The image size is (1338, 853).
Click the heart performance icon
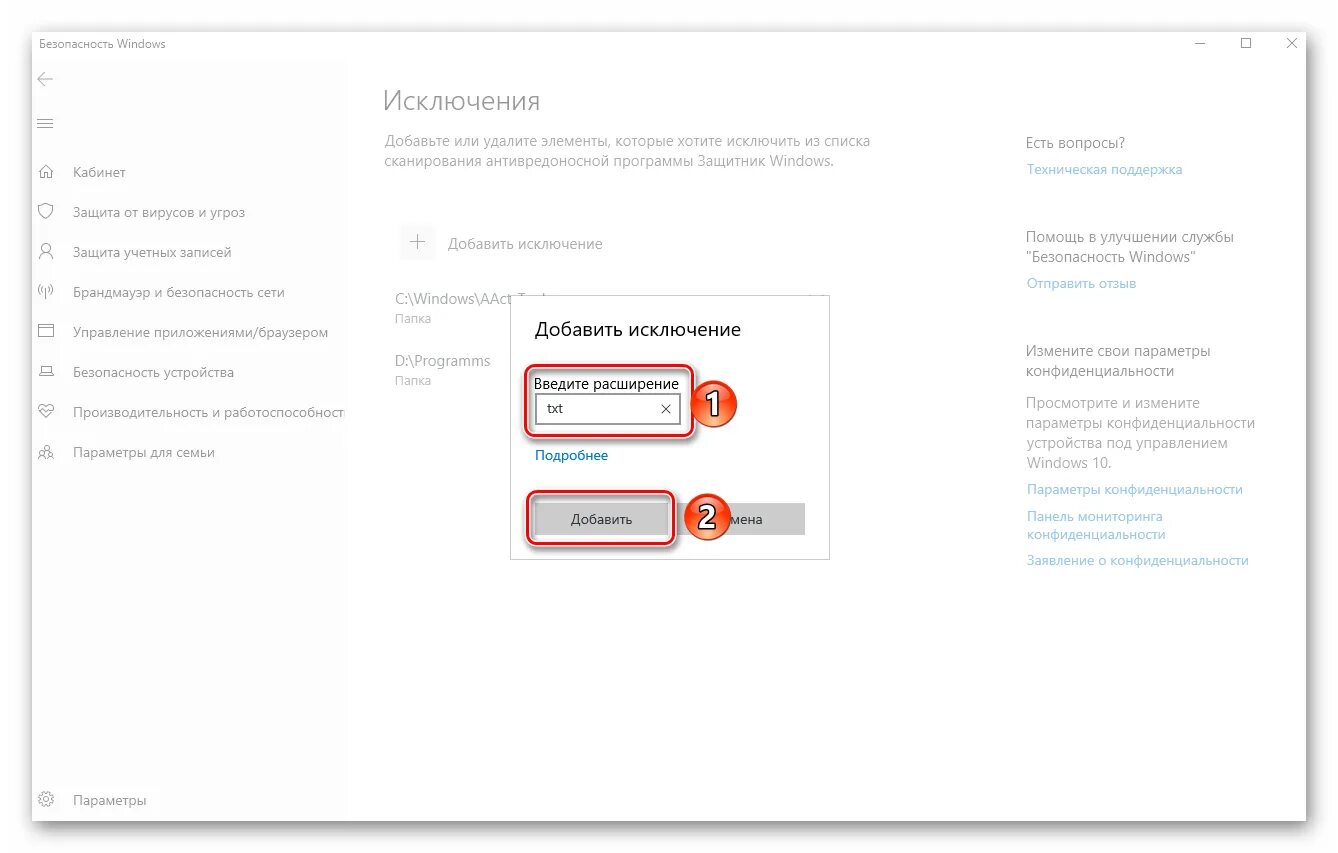(45, 412)
